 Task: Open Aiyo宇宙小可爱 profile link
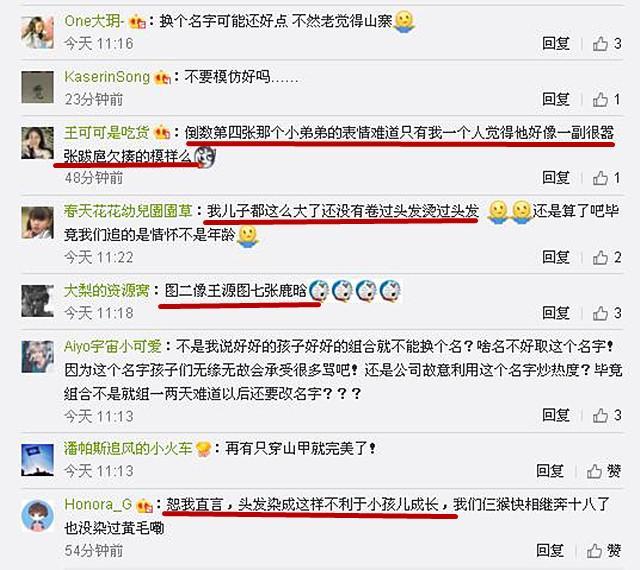pyautogui.click(x=113, y=347)
